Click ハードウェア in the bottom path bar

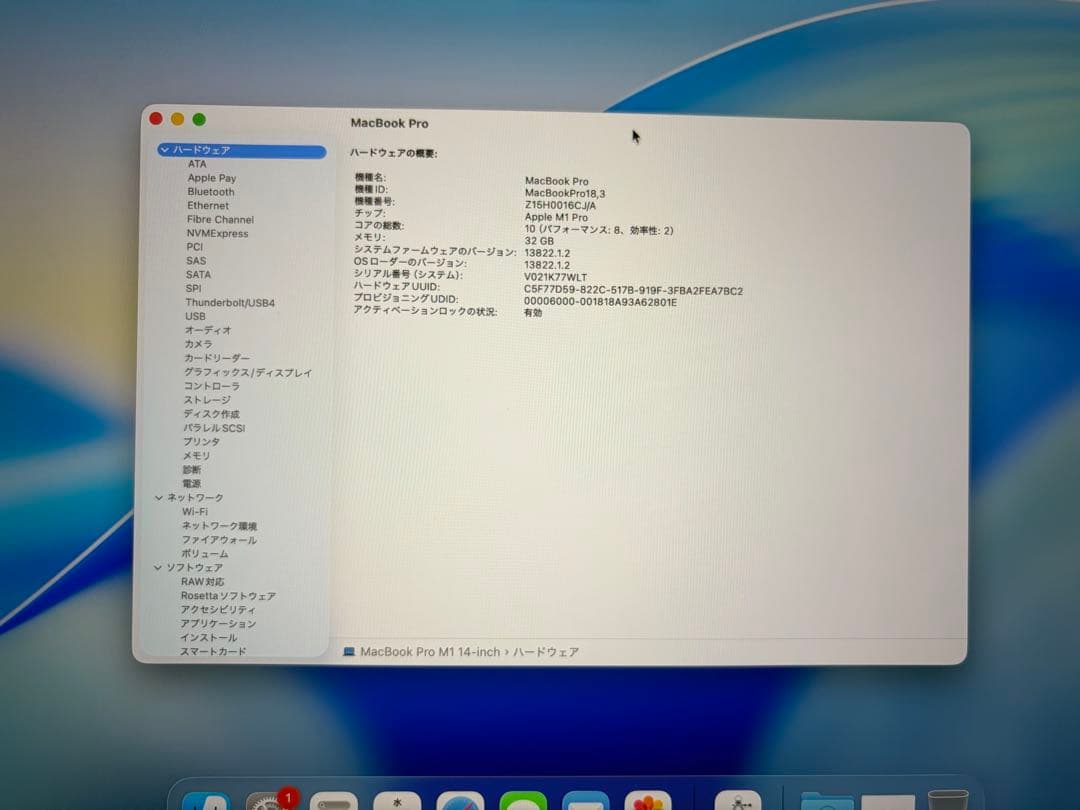tap(546, 652)
